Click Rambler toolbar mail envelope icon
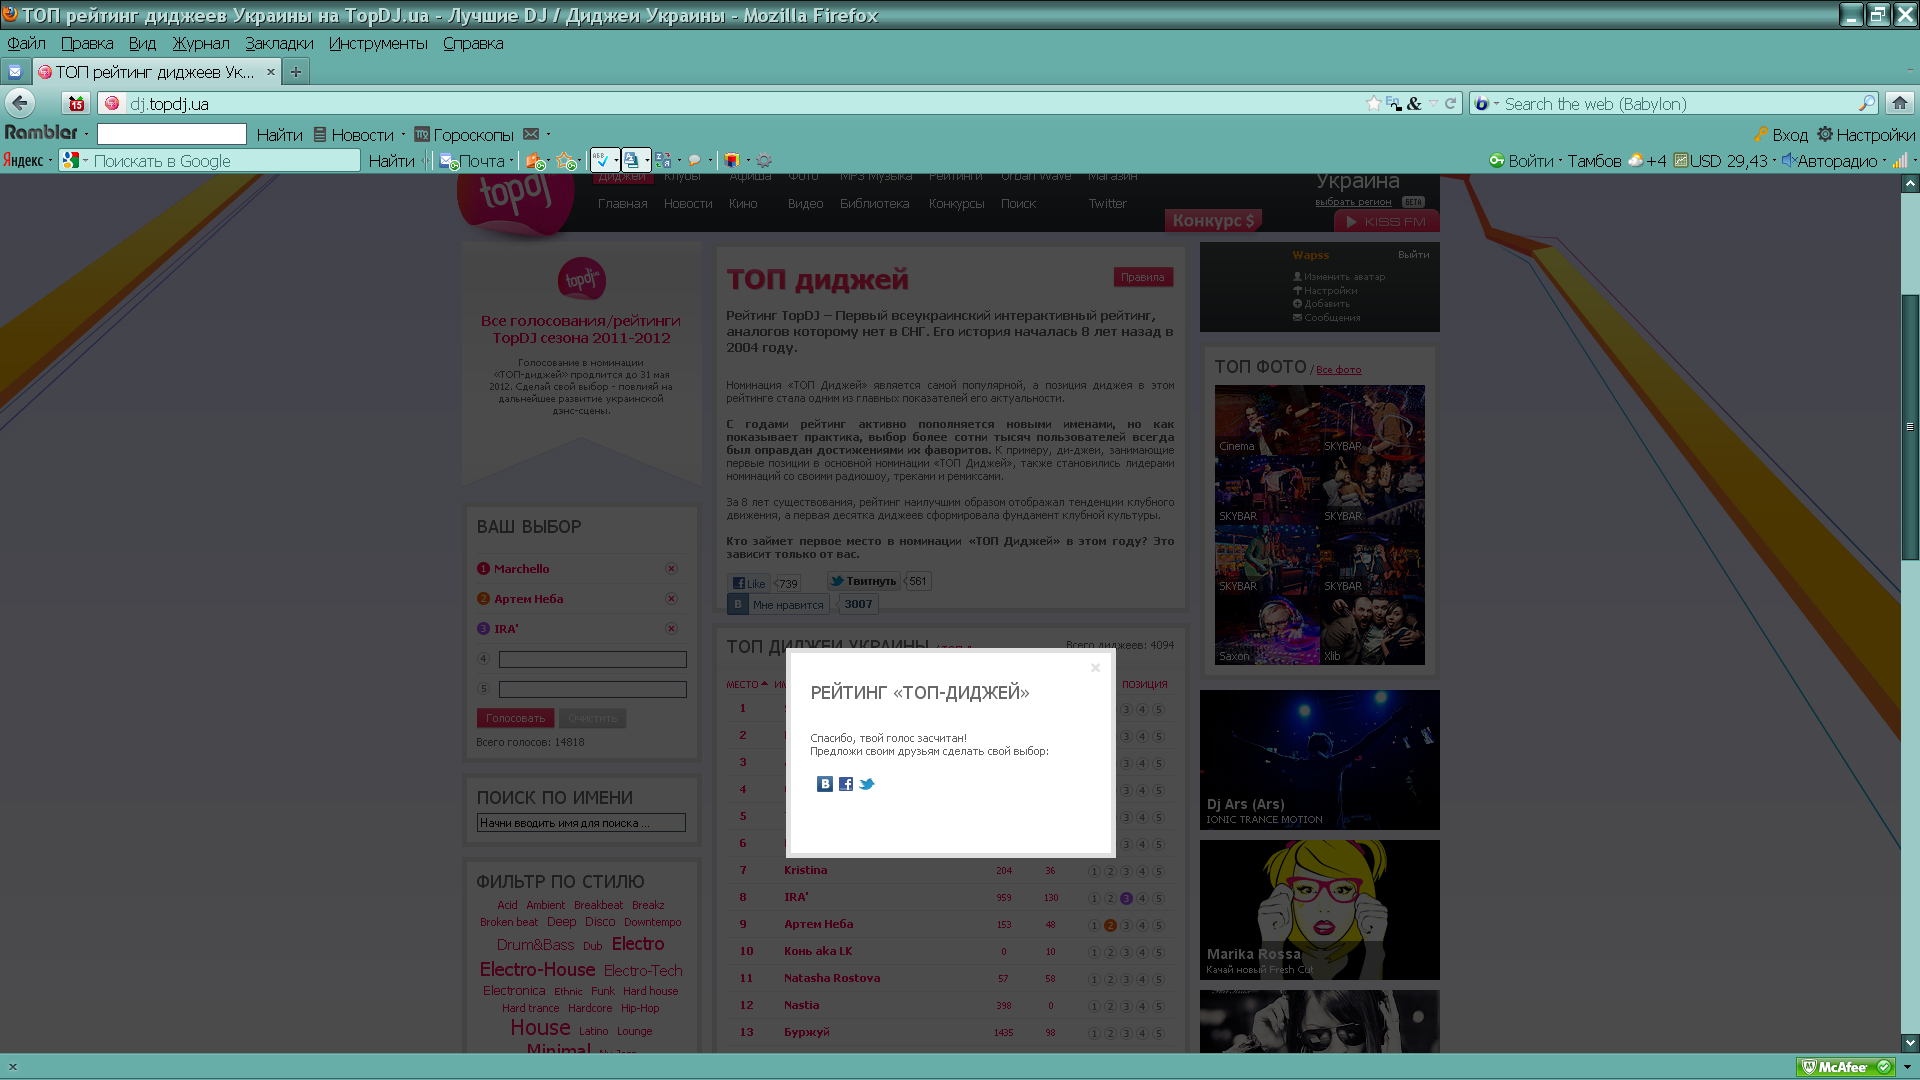Screen dimensions: 1920x1080 531,134
